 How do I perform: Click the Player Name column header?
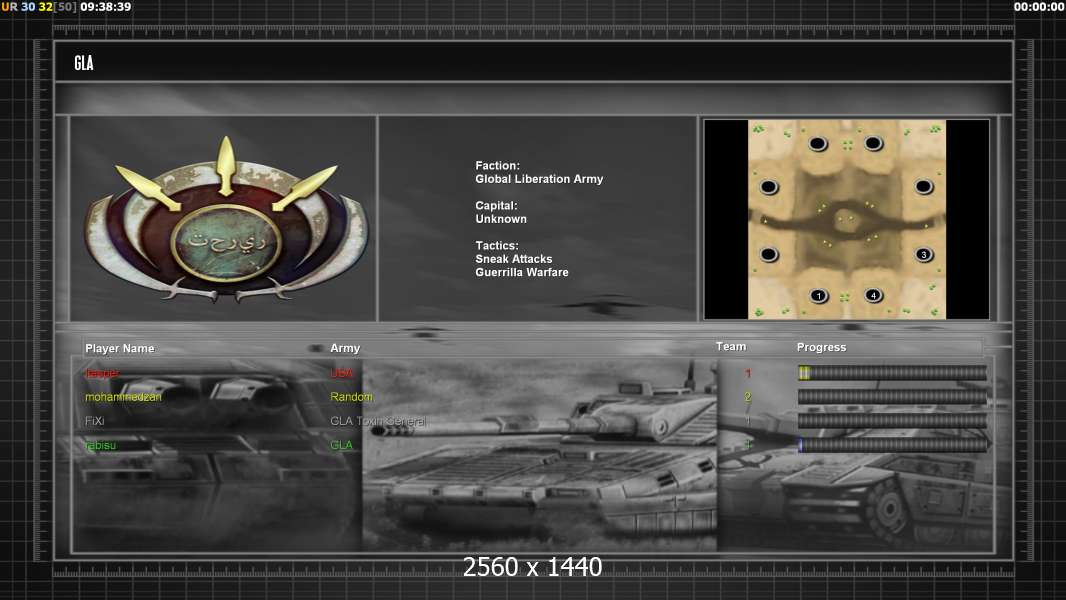pyautogui.click(x=120, y=348)
